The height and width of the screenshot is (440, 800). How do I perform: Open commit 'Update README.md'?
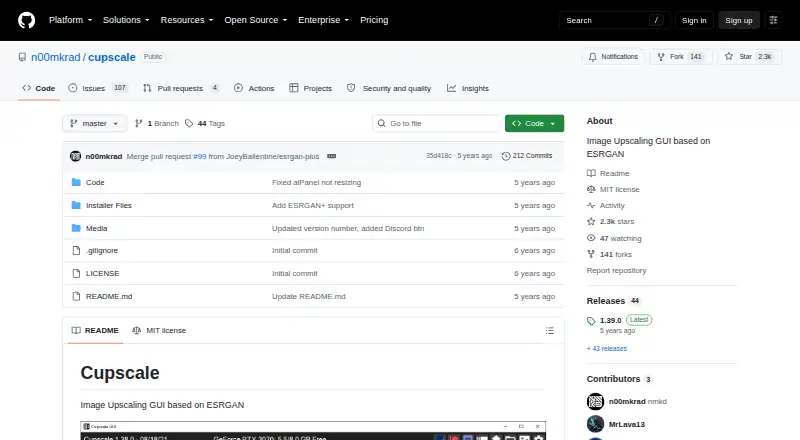point(309,297)
